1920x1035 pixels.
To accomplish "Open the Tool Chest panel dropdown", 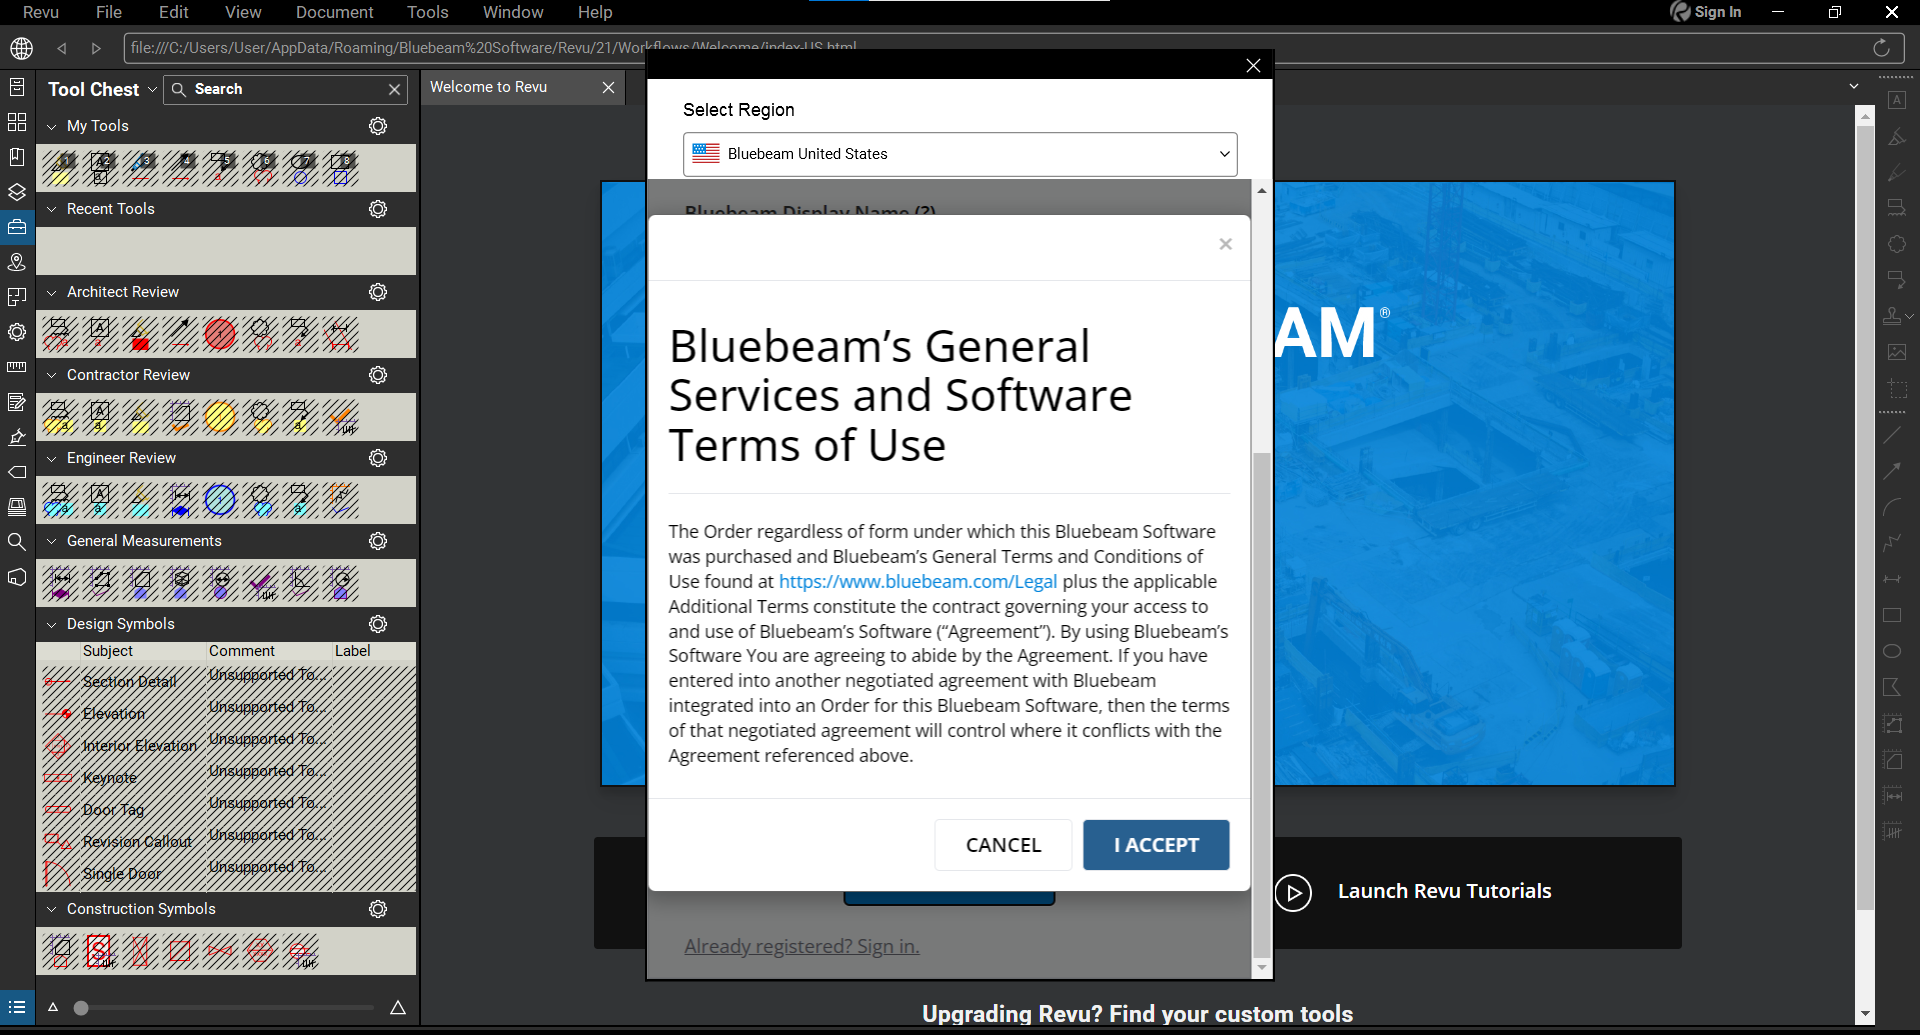I will [152, 89].
